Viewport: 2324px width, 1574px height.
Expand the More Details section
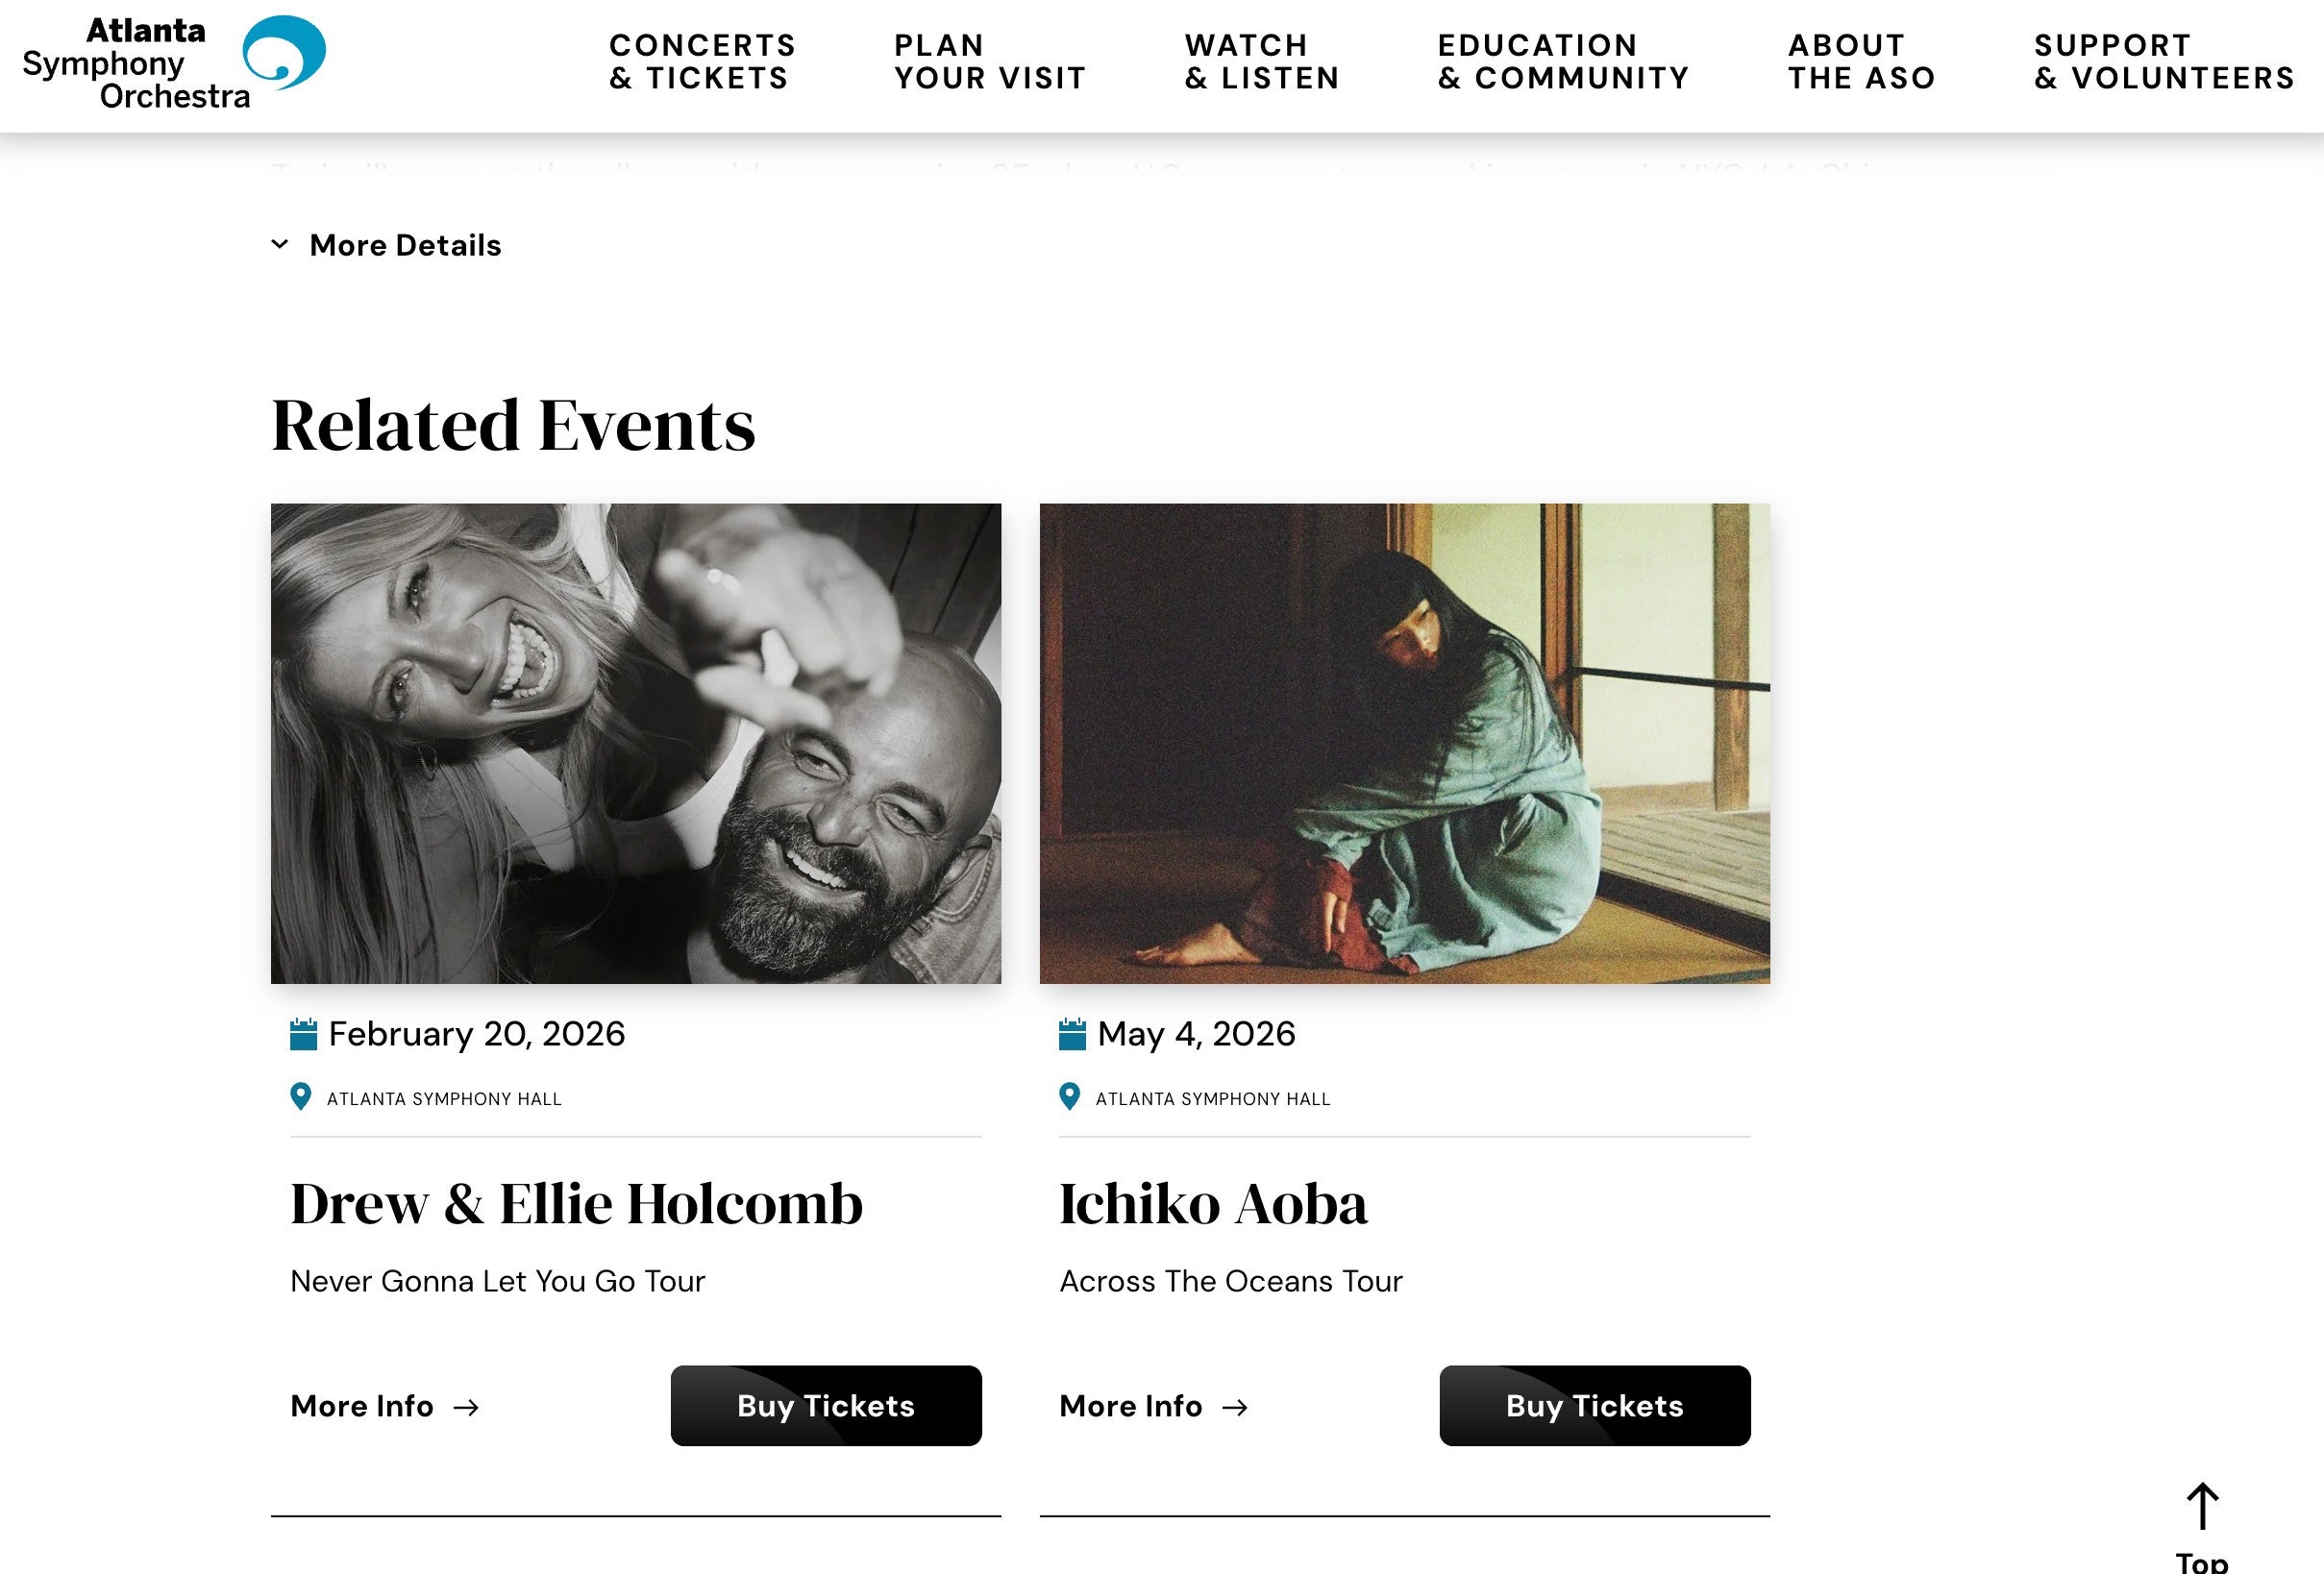pyautogui.click(x=386, y=245)
